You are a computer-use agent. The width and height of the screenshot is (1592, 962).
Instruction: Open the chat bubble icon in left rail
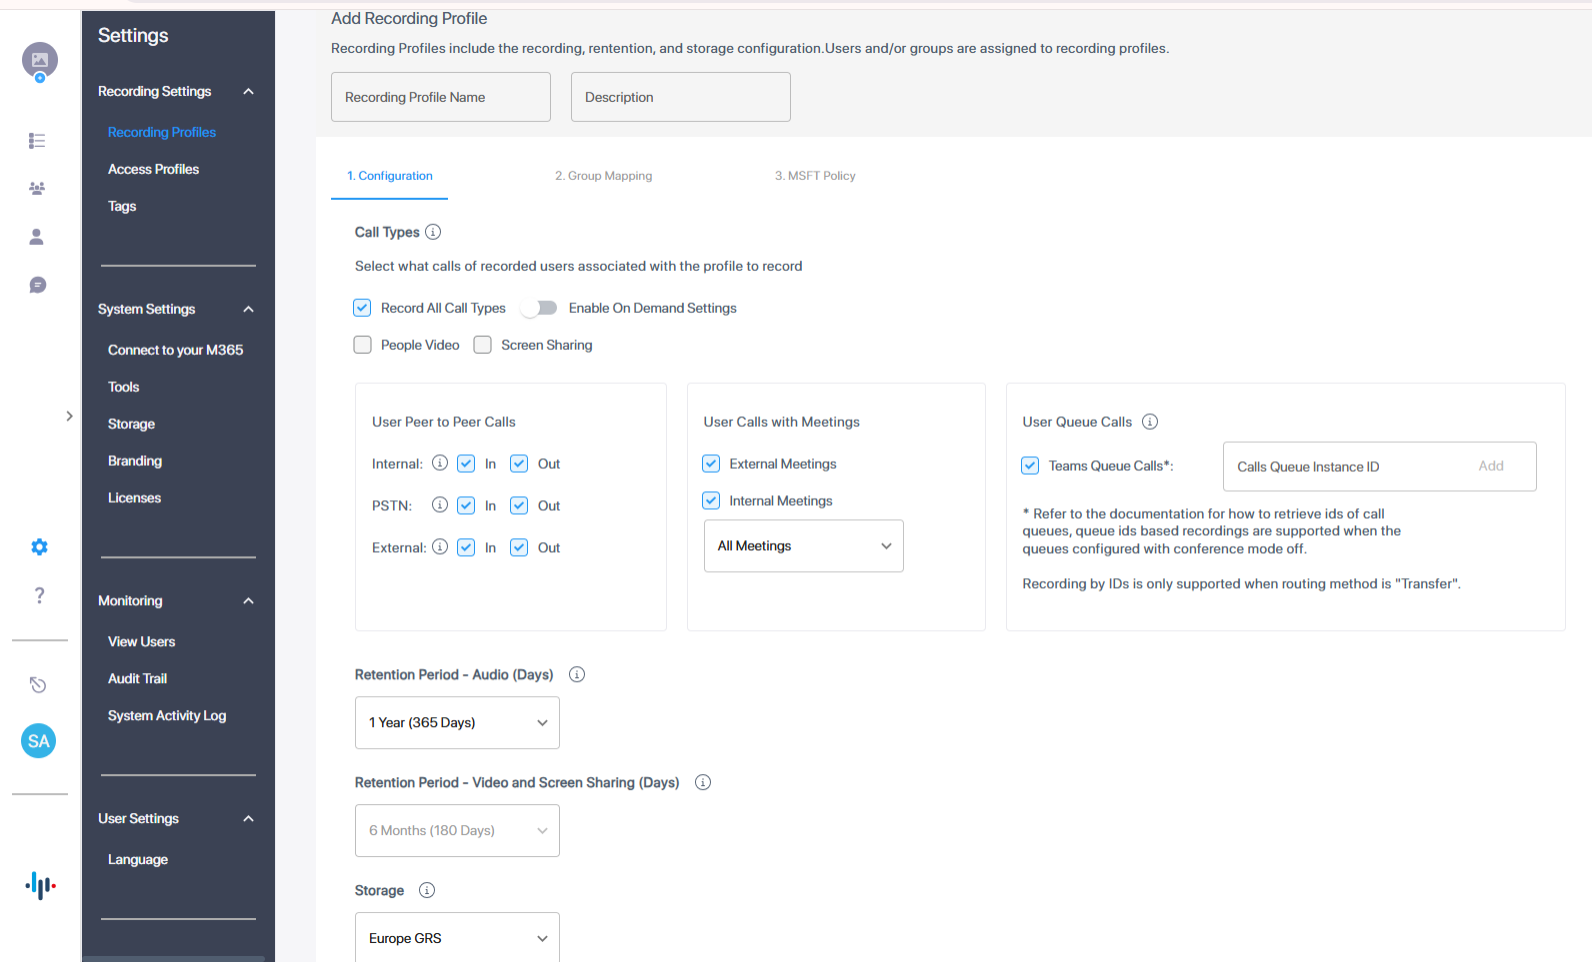(38, 286)
